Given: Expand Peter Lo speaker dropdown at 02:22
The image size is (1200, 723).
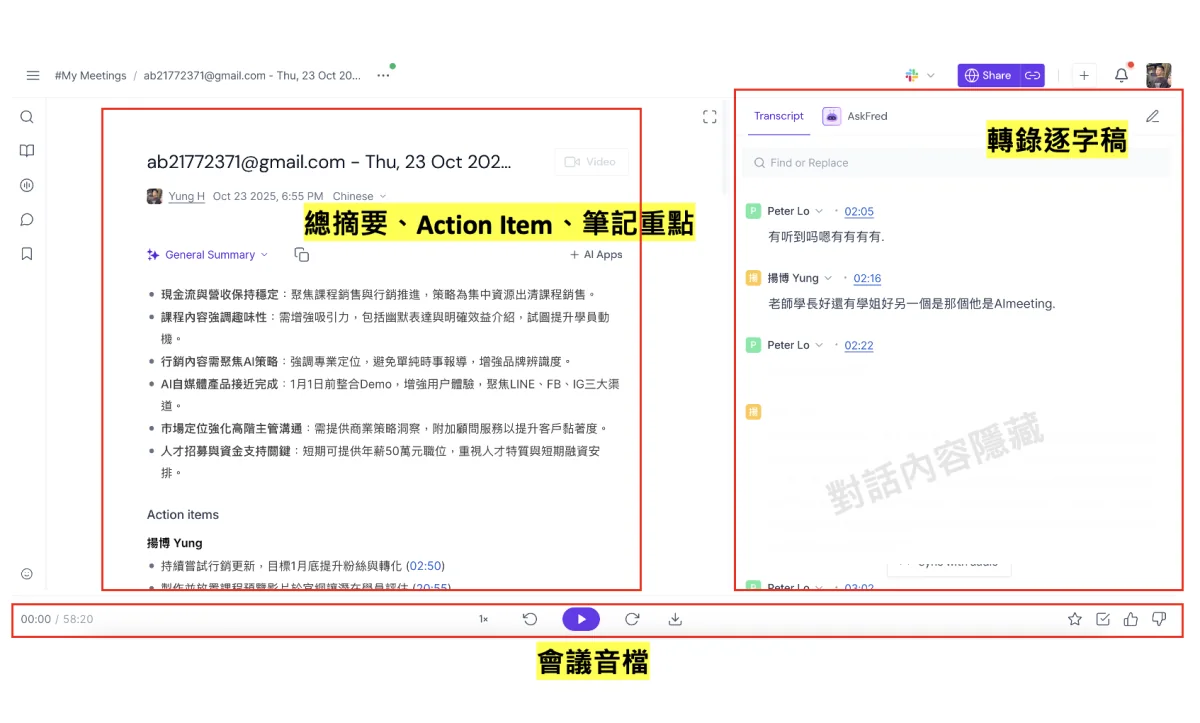Looking at the screenshot, I should pyautogui.click(x=819, y=345).
